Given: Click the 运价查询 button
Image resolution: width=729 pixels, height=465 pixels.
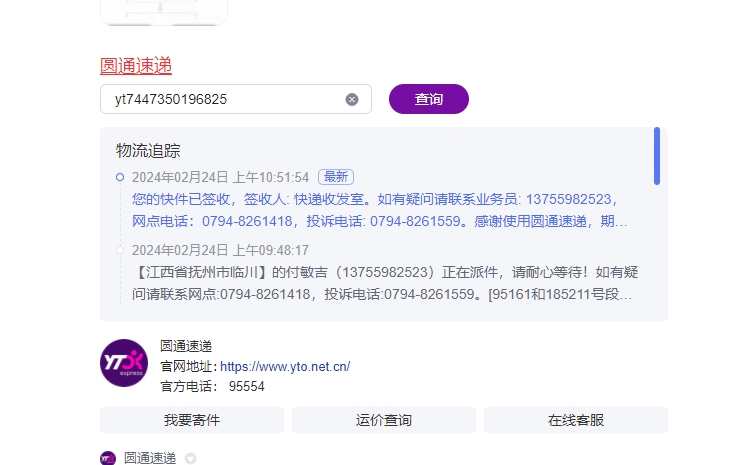Looking at the screenshot, I should [384, 420].
